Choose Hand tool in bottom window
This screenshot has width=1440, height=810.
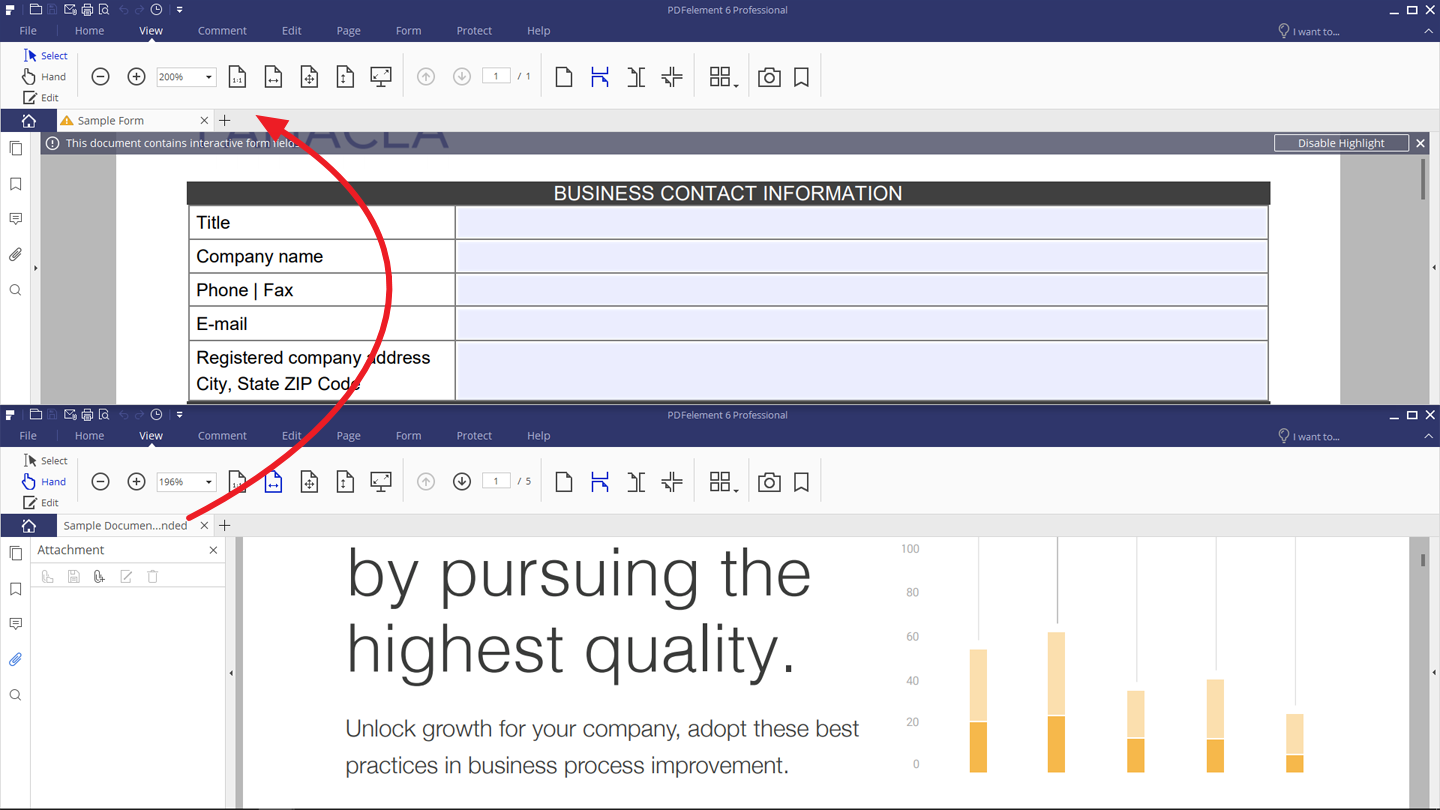(x=44, y=482)
